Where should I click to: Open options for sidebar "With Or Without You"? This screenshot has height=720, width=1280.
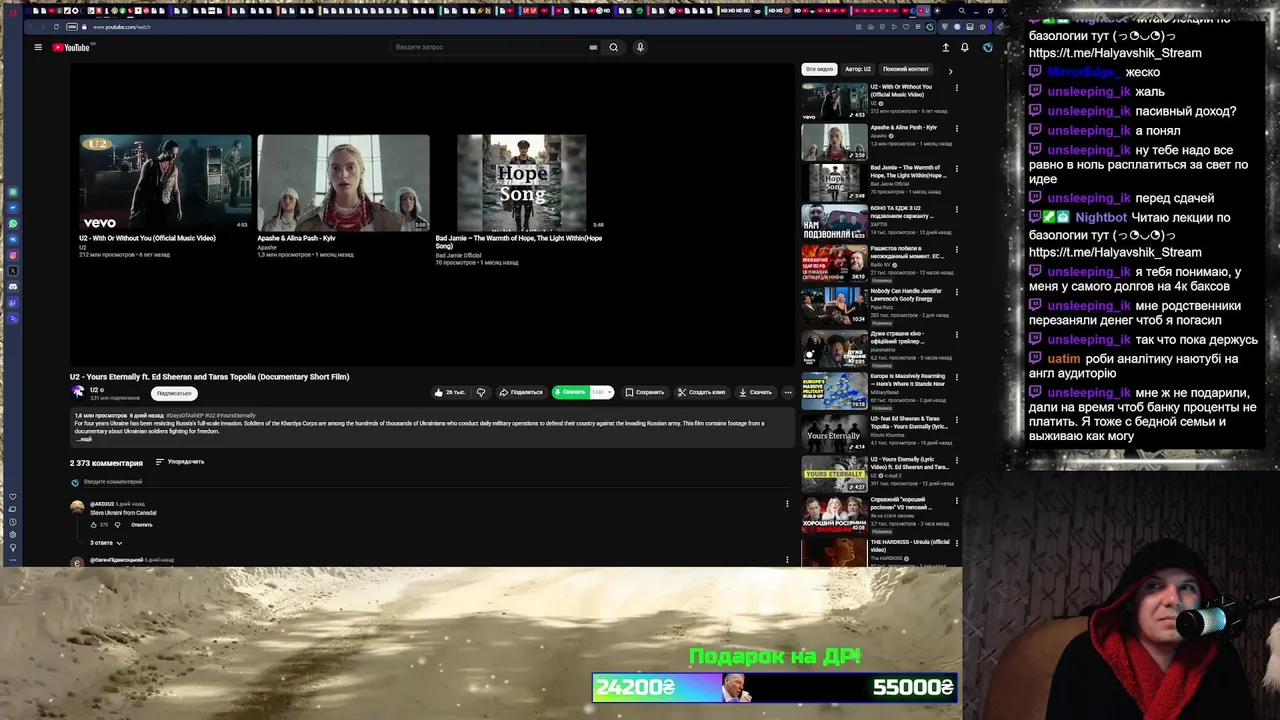click(x=956, y=88)
